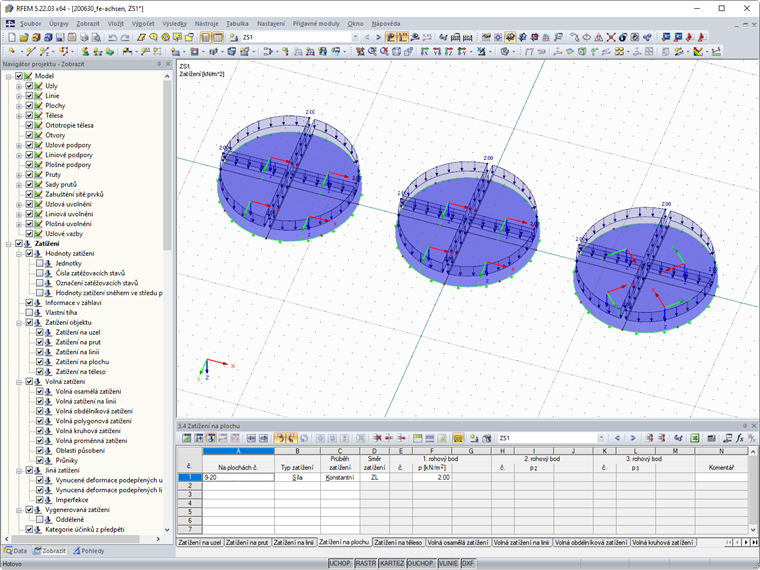
Task: Click the new node tool icon
Action: coord(12,51)
